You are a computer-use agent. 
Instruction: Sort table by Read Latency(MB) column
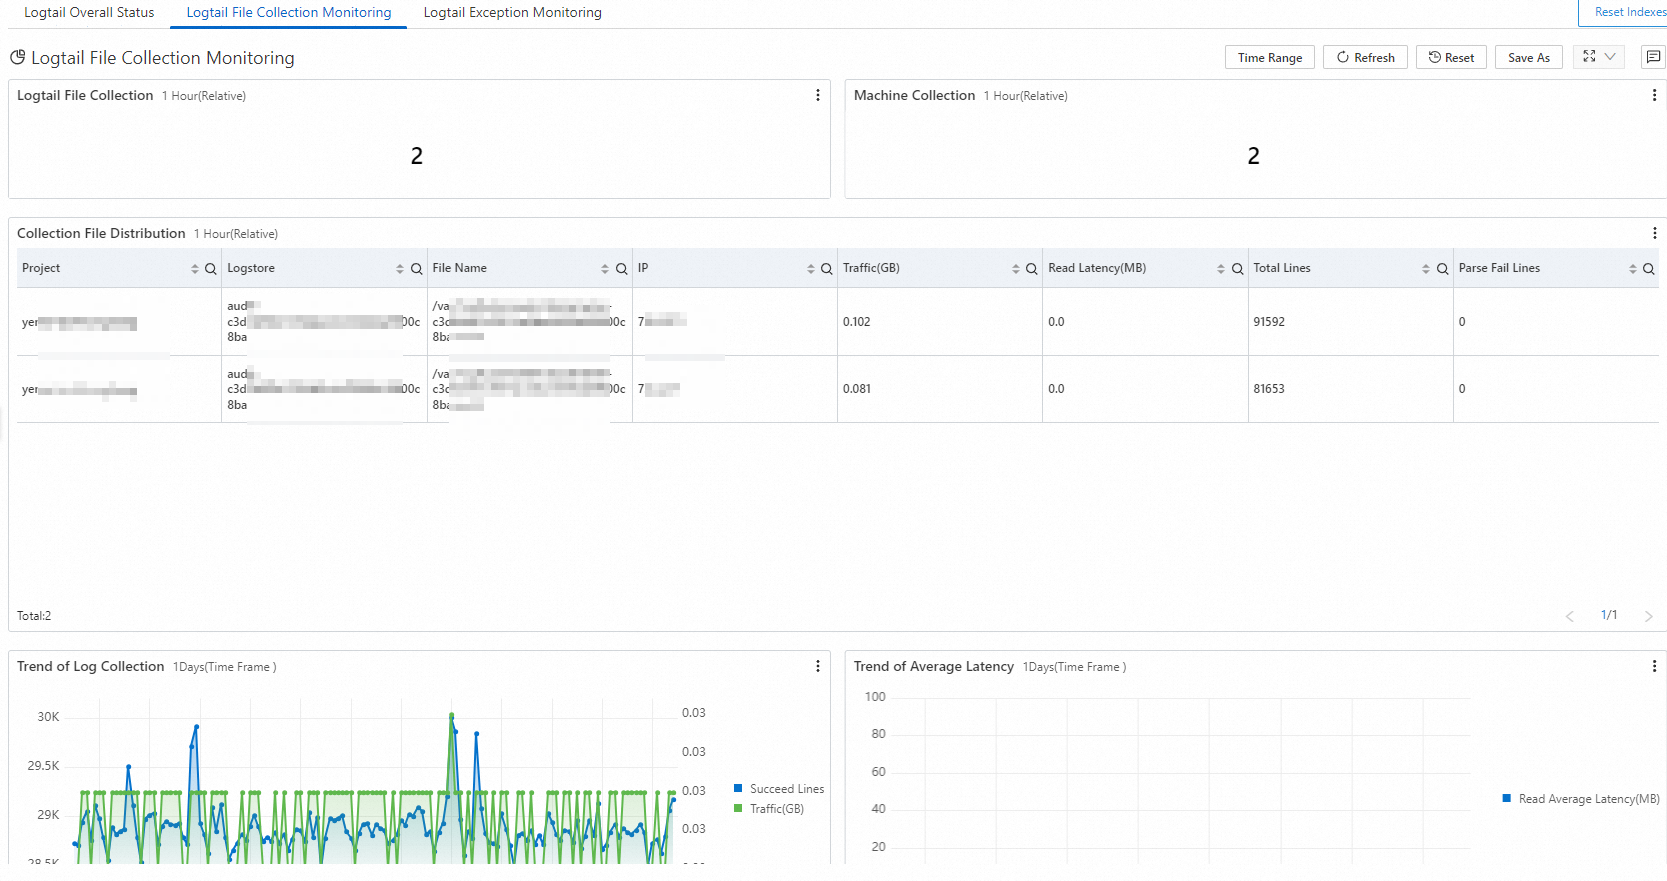click(x=1220, y=269)
